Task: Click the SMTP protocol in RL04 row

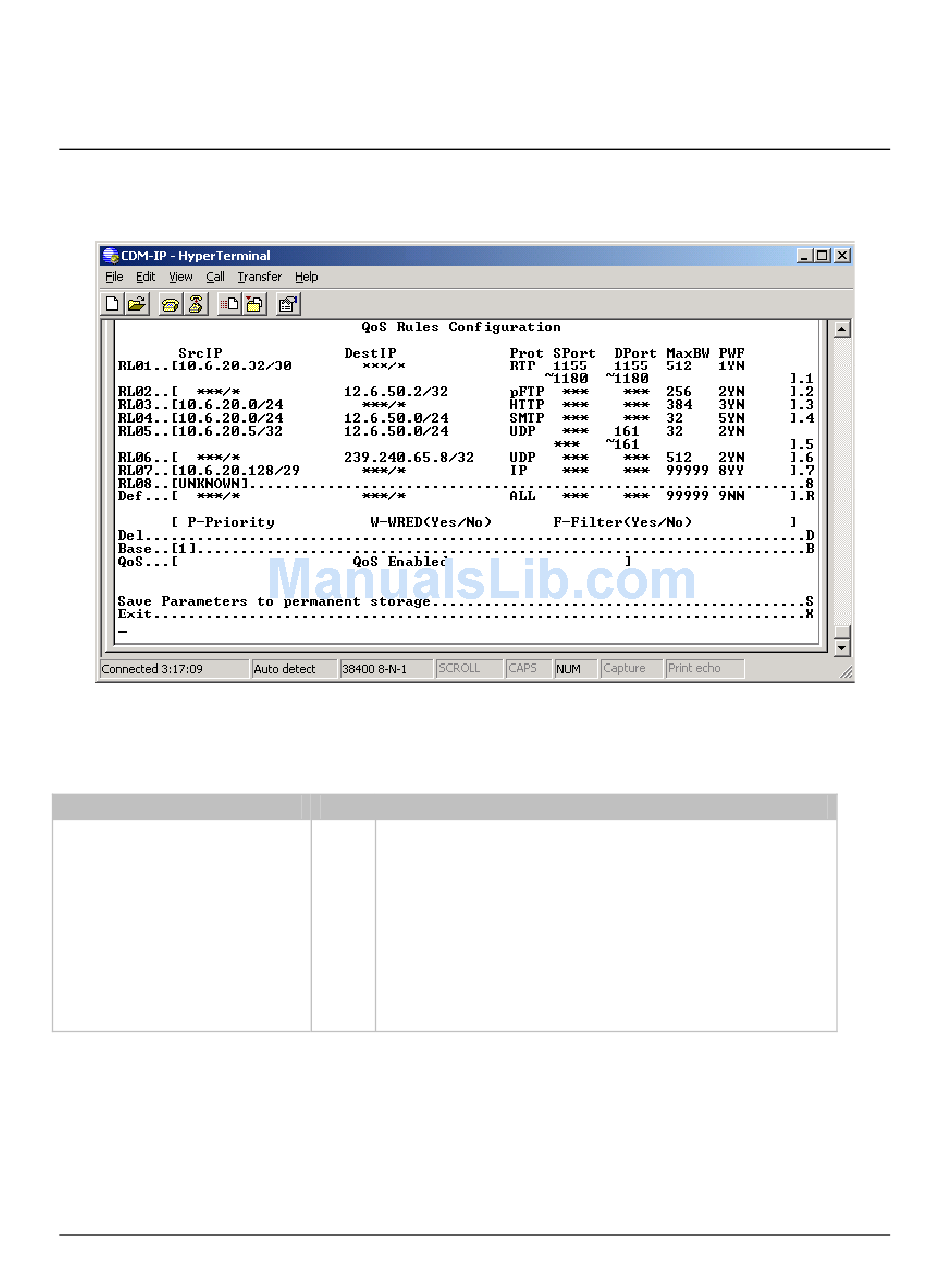Action: pyautogui.click(x=527, y=418)
